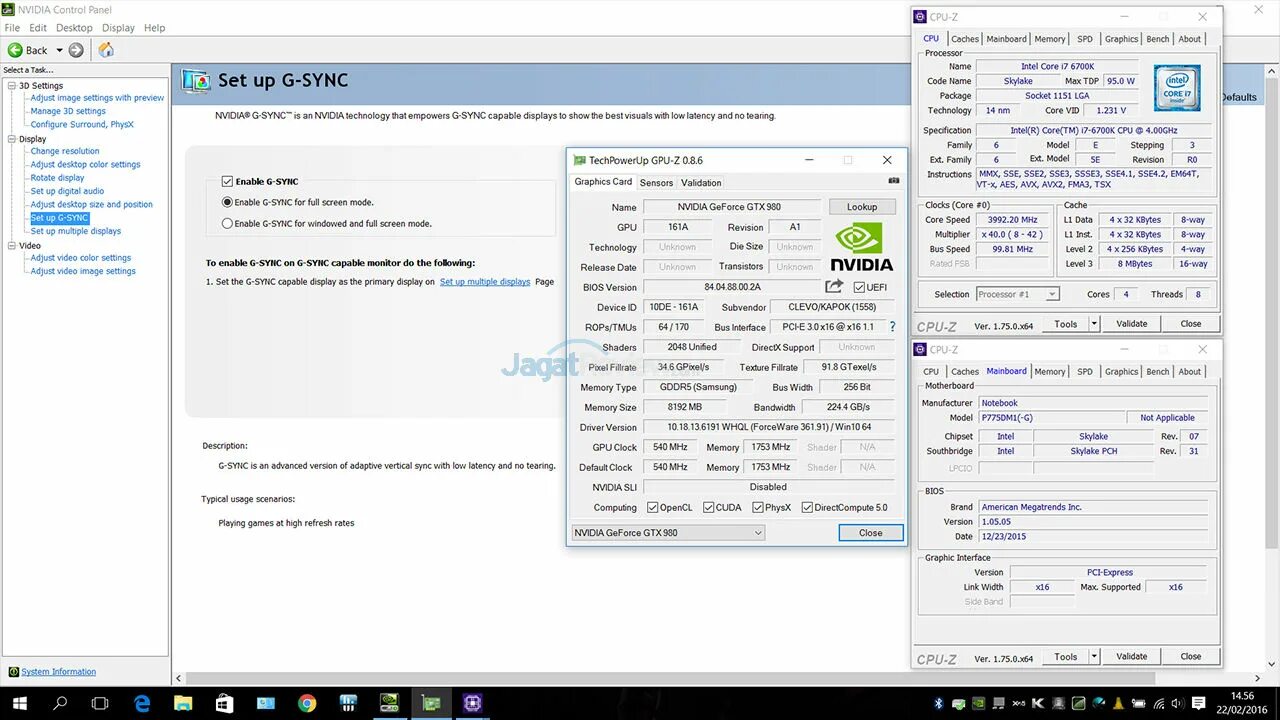Open the System Information link
Image resolution: width=1280 pixels, height=720 pixels.
coord(59,672)
